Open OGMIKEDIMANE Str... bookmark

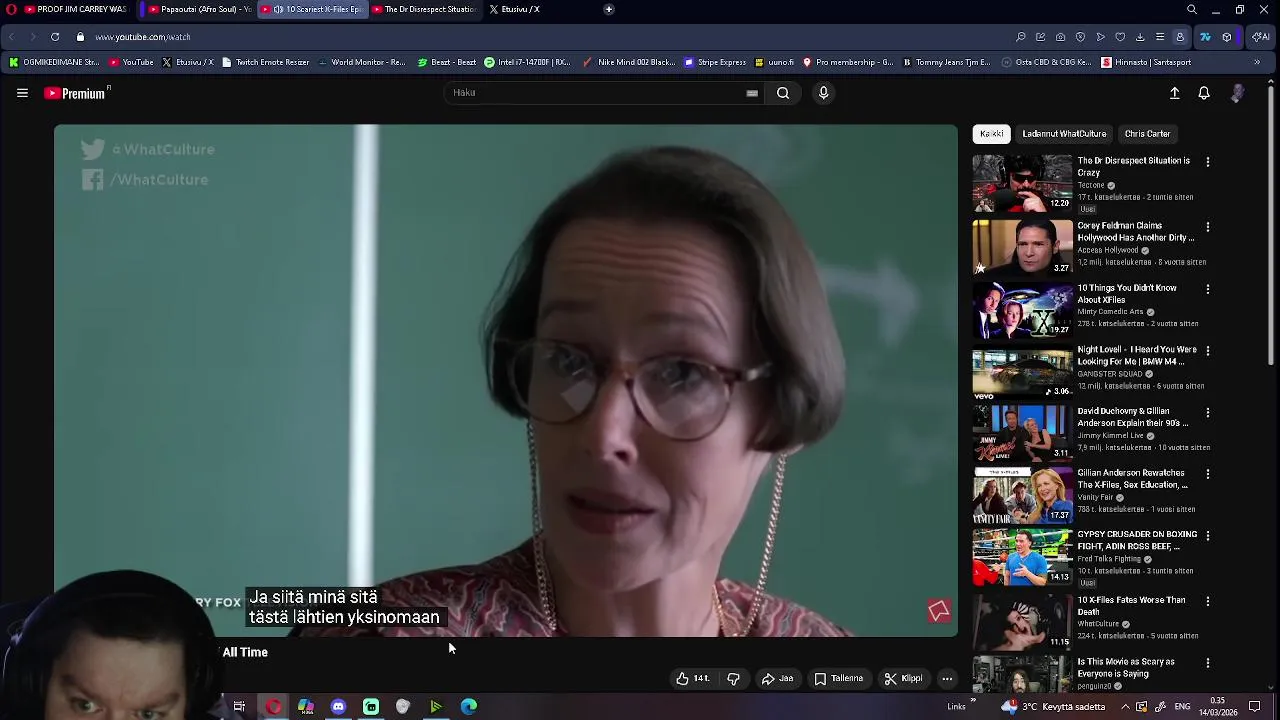point(55,62)
